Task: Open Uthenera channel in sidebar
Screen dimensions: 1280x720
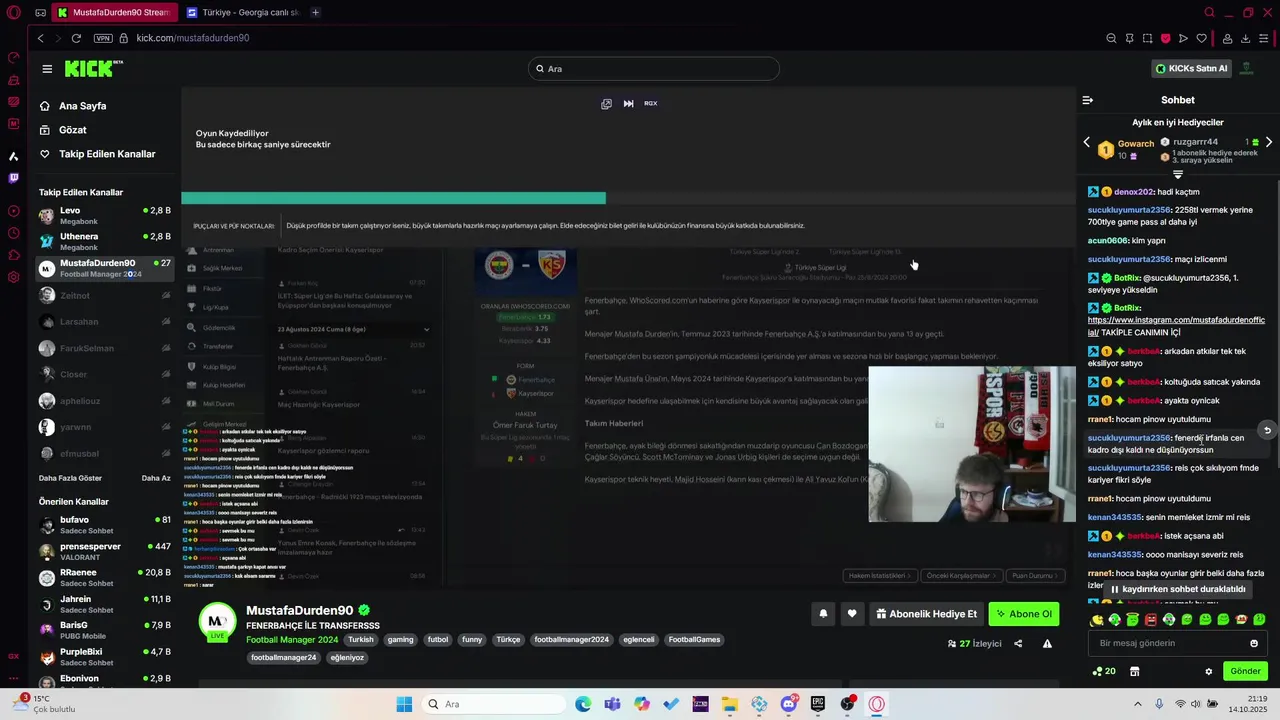Action: (x=104, y=241)
